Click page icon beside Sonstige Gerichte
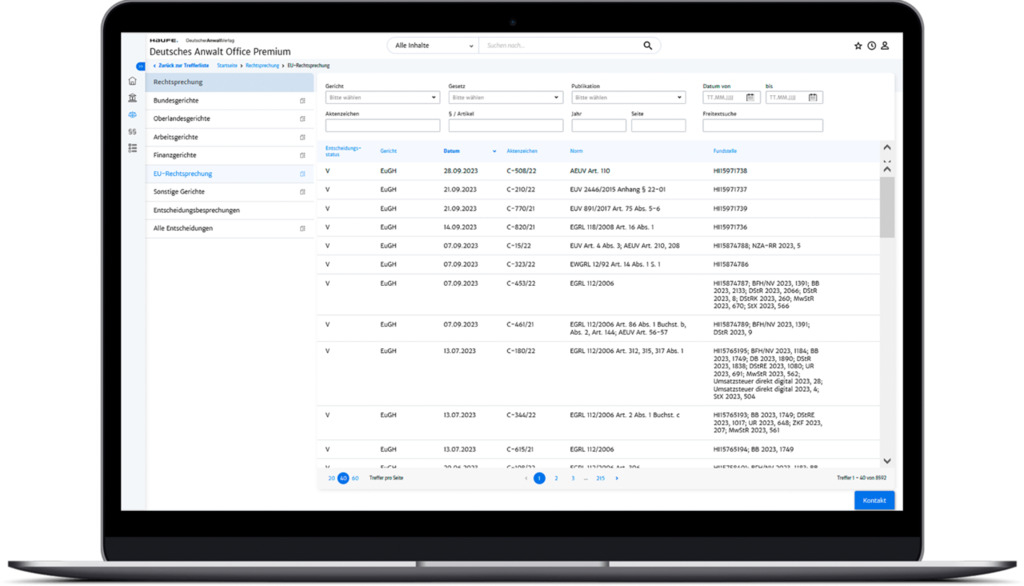The image size is (1024, 586). (x=302, y=192)
